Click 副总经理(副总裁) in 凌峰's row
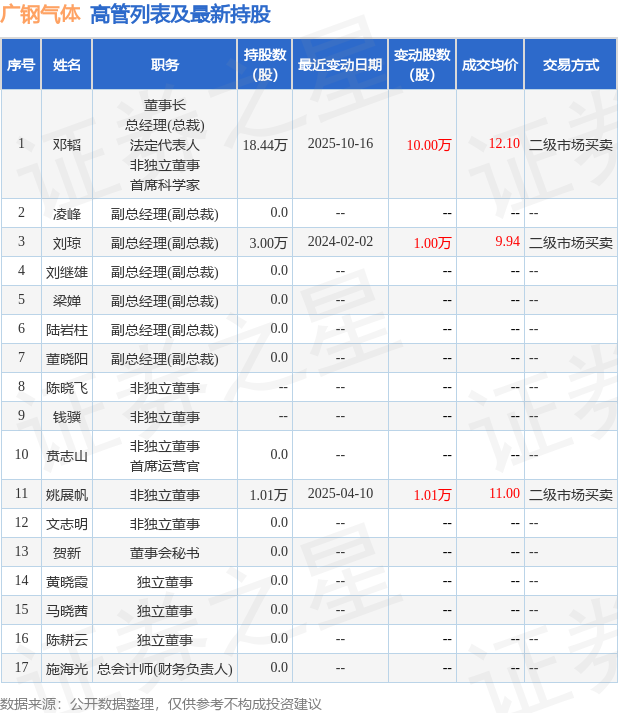The width and height of the screenshot is (618, 713). 165,214
